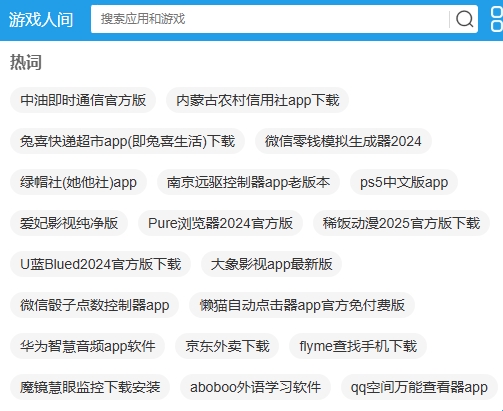Click 华为智慧音频app软件 tag
Viewport: 503px width, 411px height.
click(x=87, y=346)
